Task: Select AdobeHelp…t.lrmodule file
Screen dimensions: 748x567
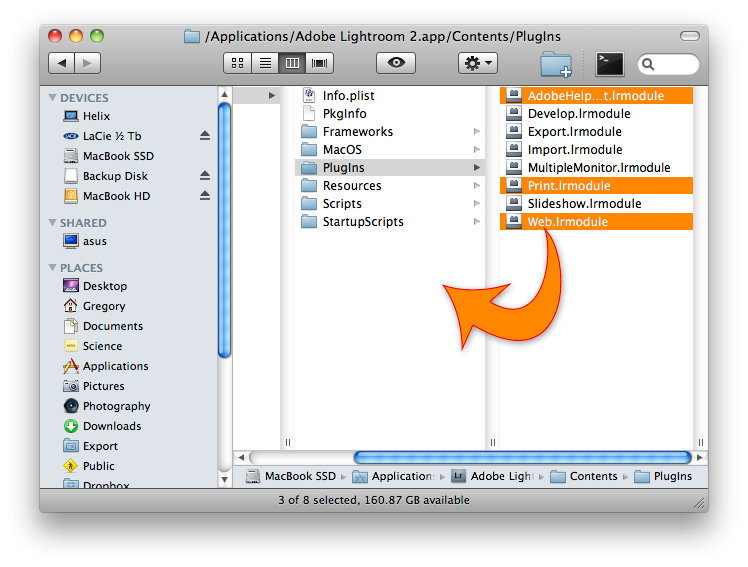Action: [596, 95]
